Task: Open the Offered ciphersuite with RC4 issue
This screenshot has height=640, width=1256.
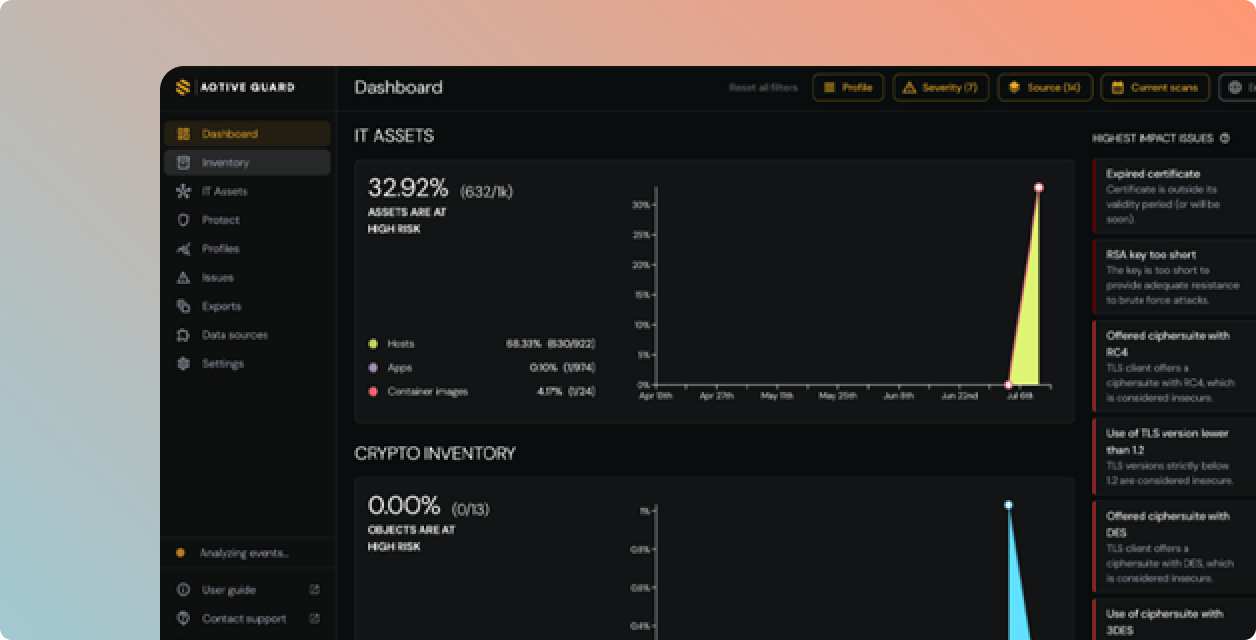Action: [x=1175, y=366]
